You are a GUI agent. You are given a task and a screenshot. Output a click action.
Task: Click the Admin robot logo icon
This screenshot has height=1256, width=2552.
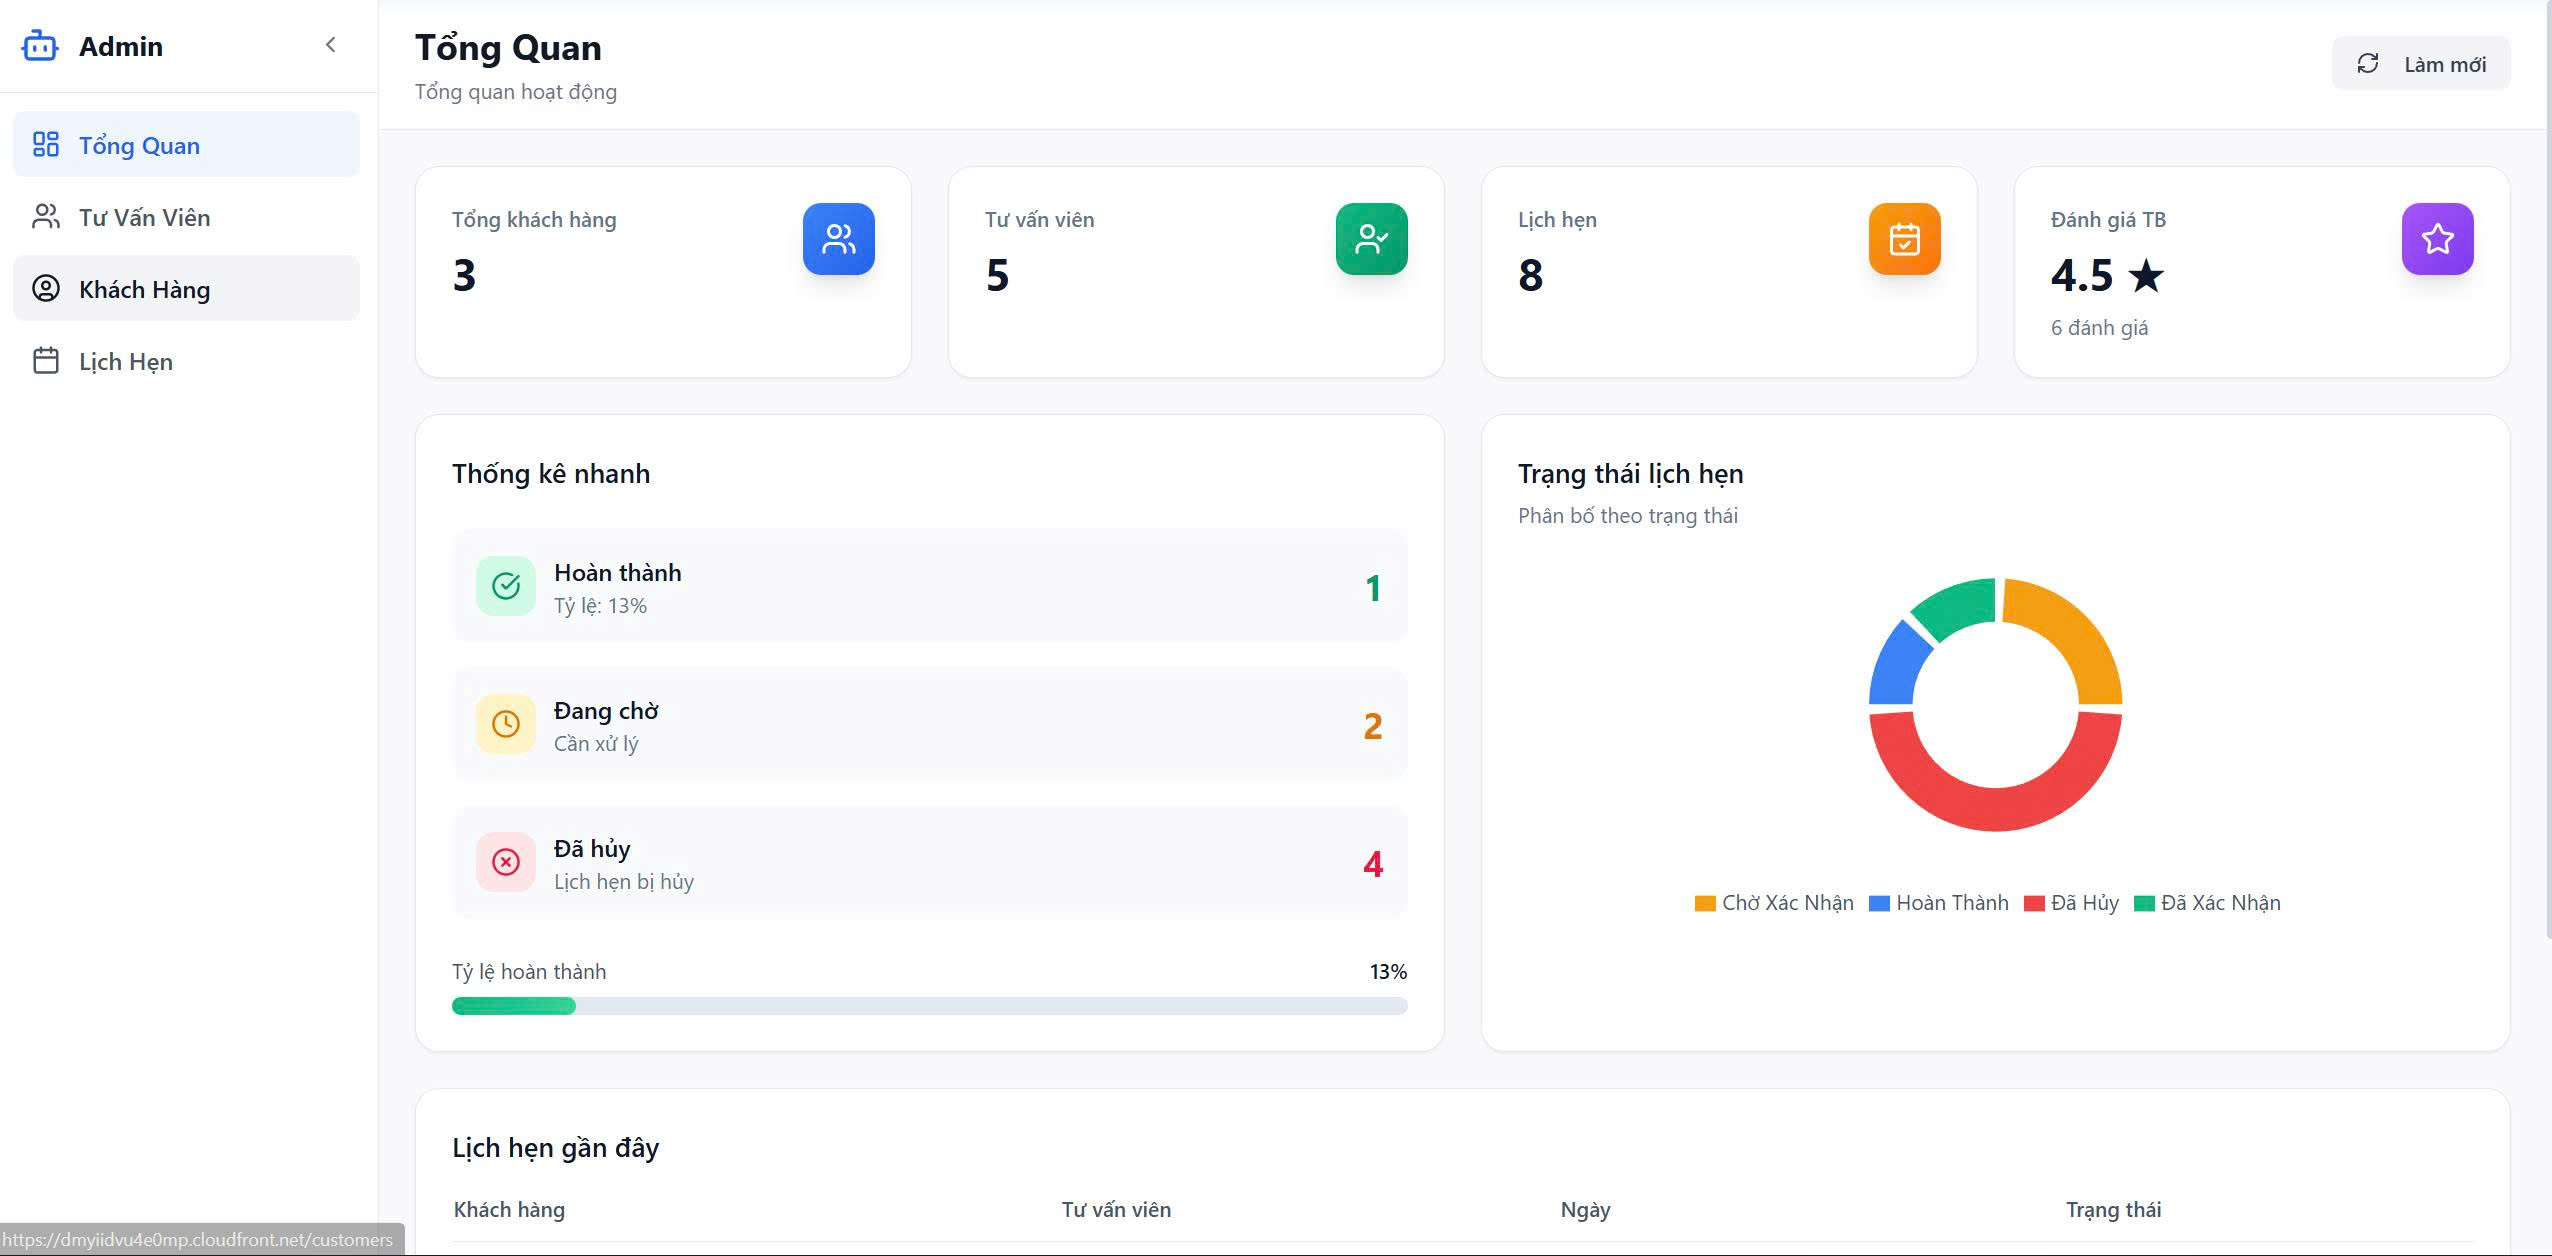42,45
